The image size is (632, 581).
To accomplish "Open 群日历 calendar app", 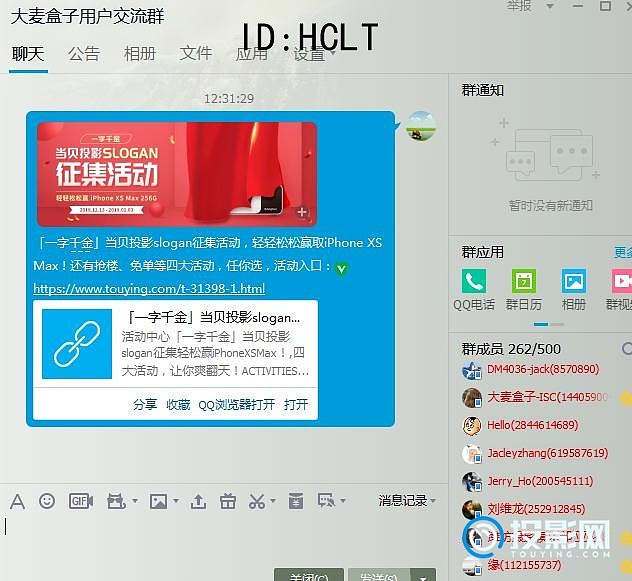I will [x=524, y=281].
